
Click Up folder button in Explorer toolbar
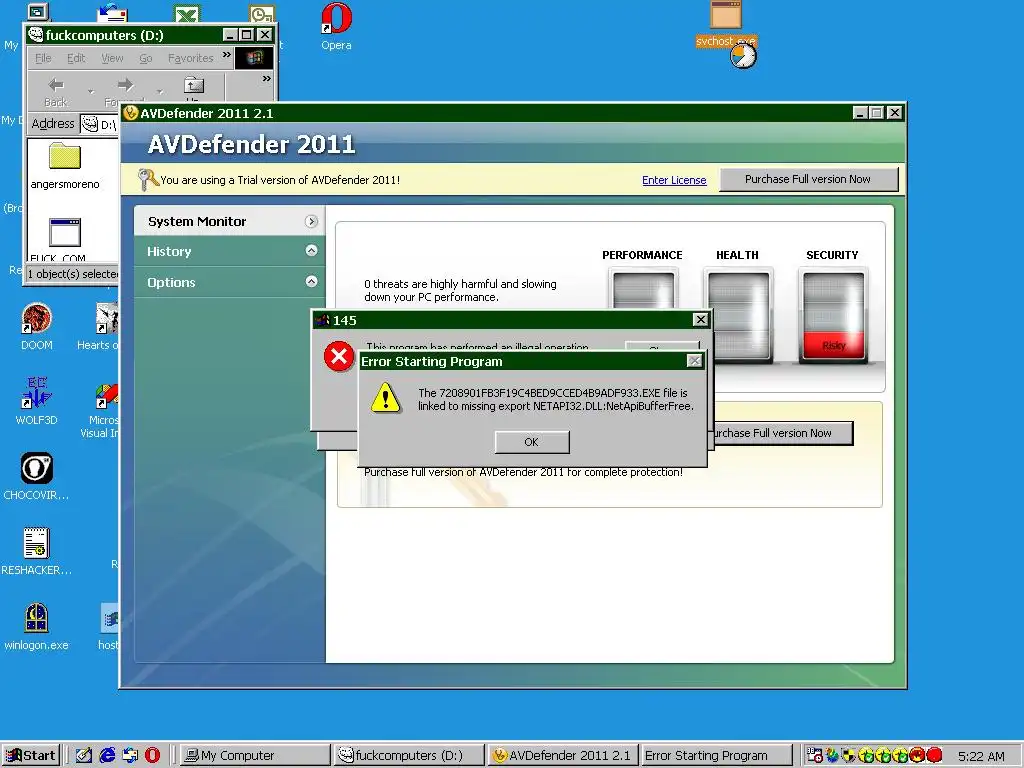tap(193, 89)
